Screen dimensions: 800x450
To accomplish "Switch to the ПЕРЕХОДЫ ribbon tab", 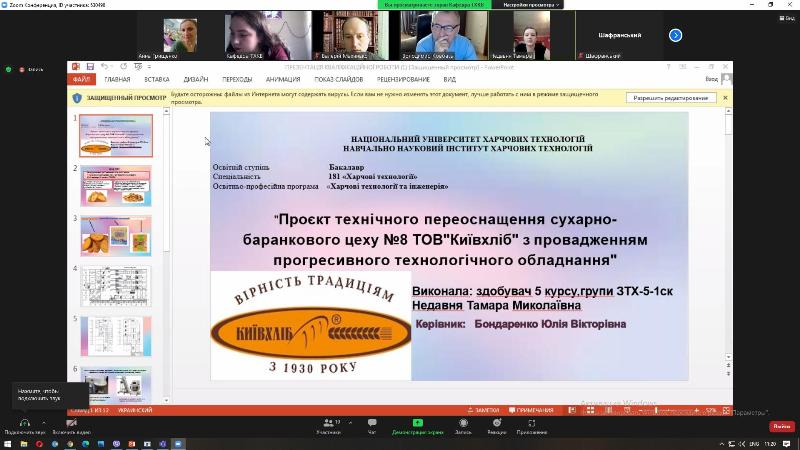I will point(237,80).
